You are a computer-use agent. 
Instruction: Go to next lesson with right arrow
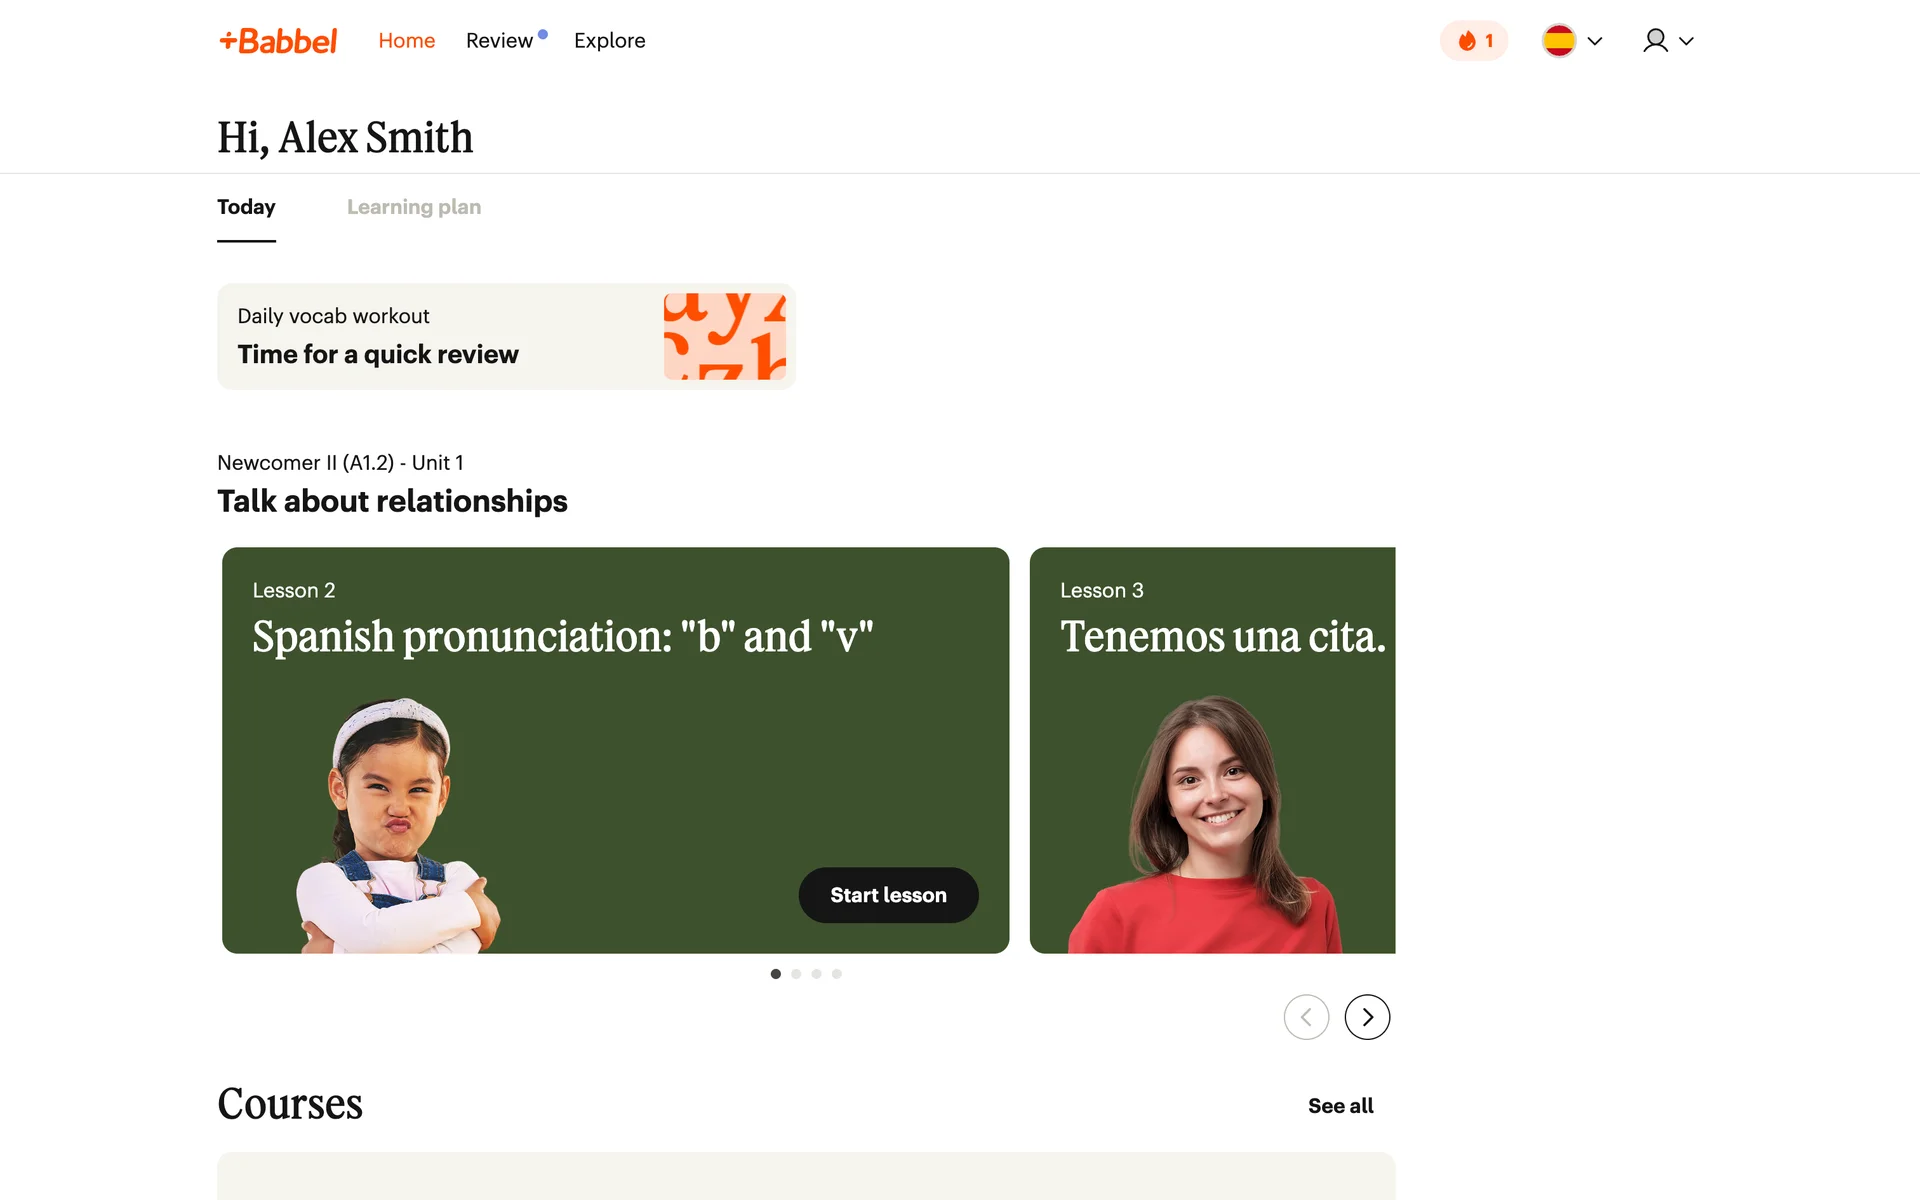pos(1367,1017)
